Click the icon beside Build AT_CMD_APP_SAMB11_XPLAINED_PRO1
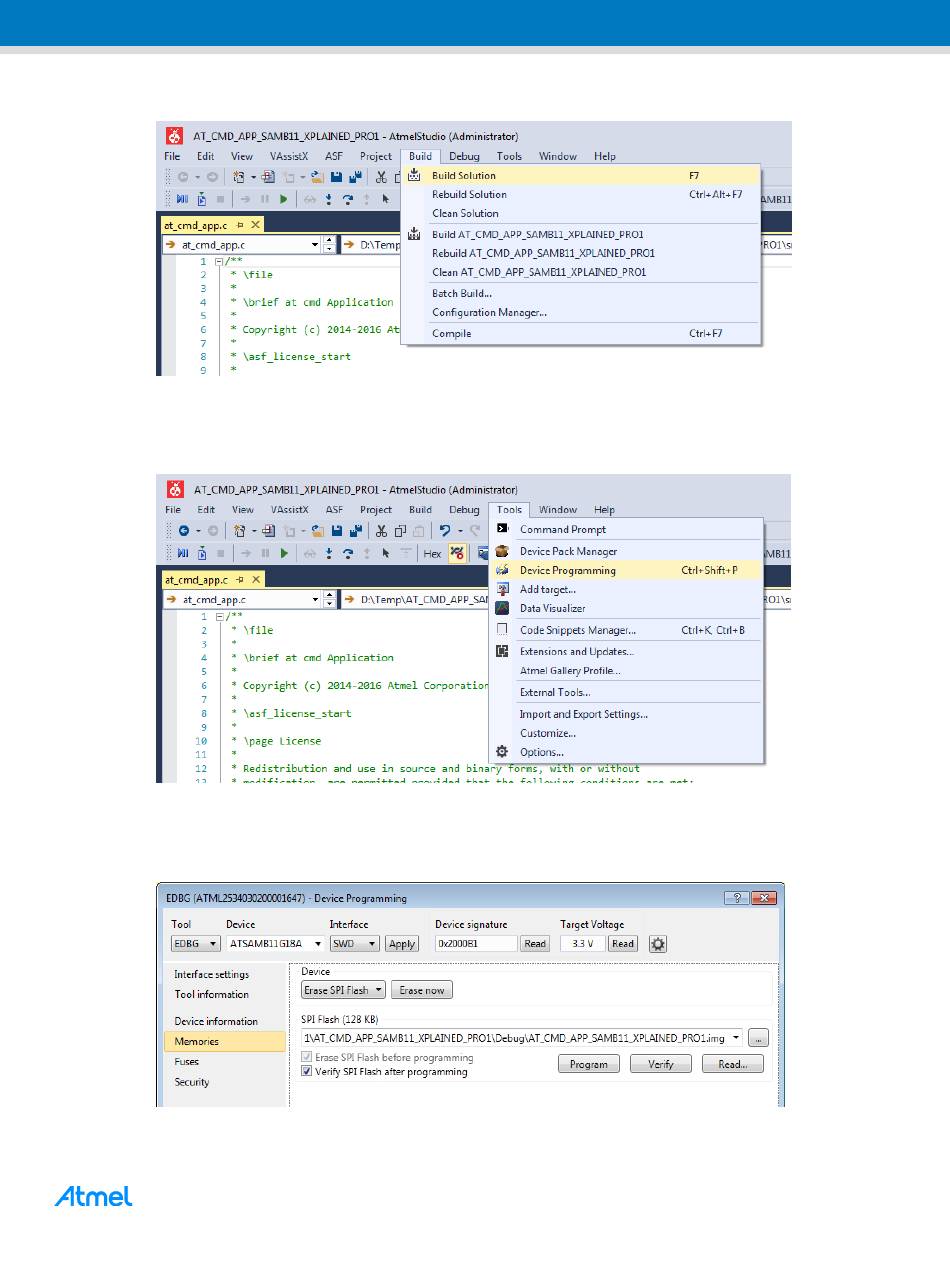Screen dimensions: 950x1262 [x=415, y=234]
